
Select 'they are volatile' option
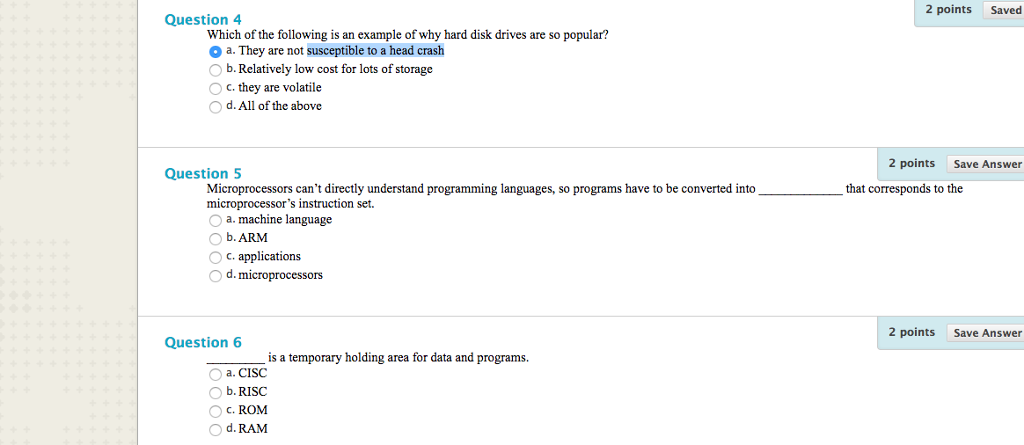[x=215, y=88]
